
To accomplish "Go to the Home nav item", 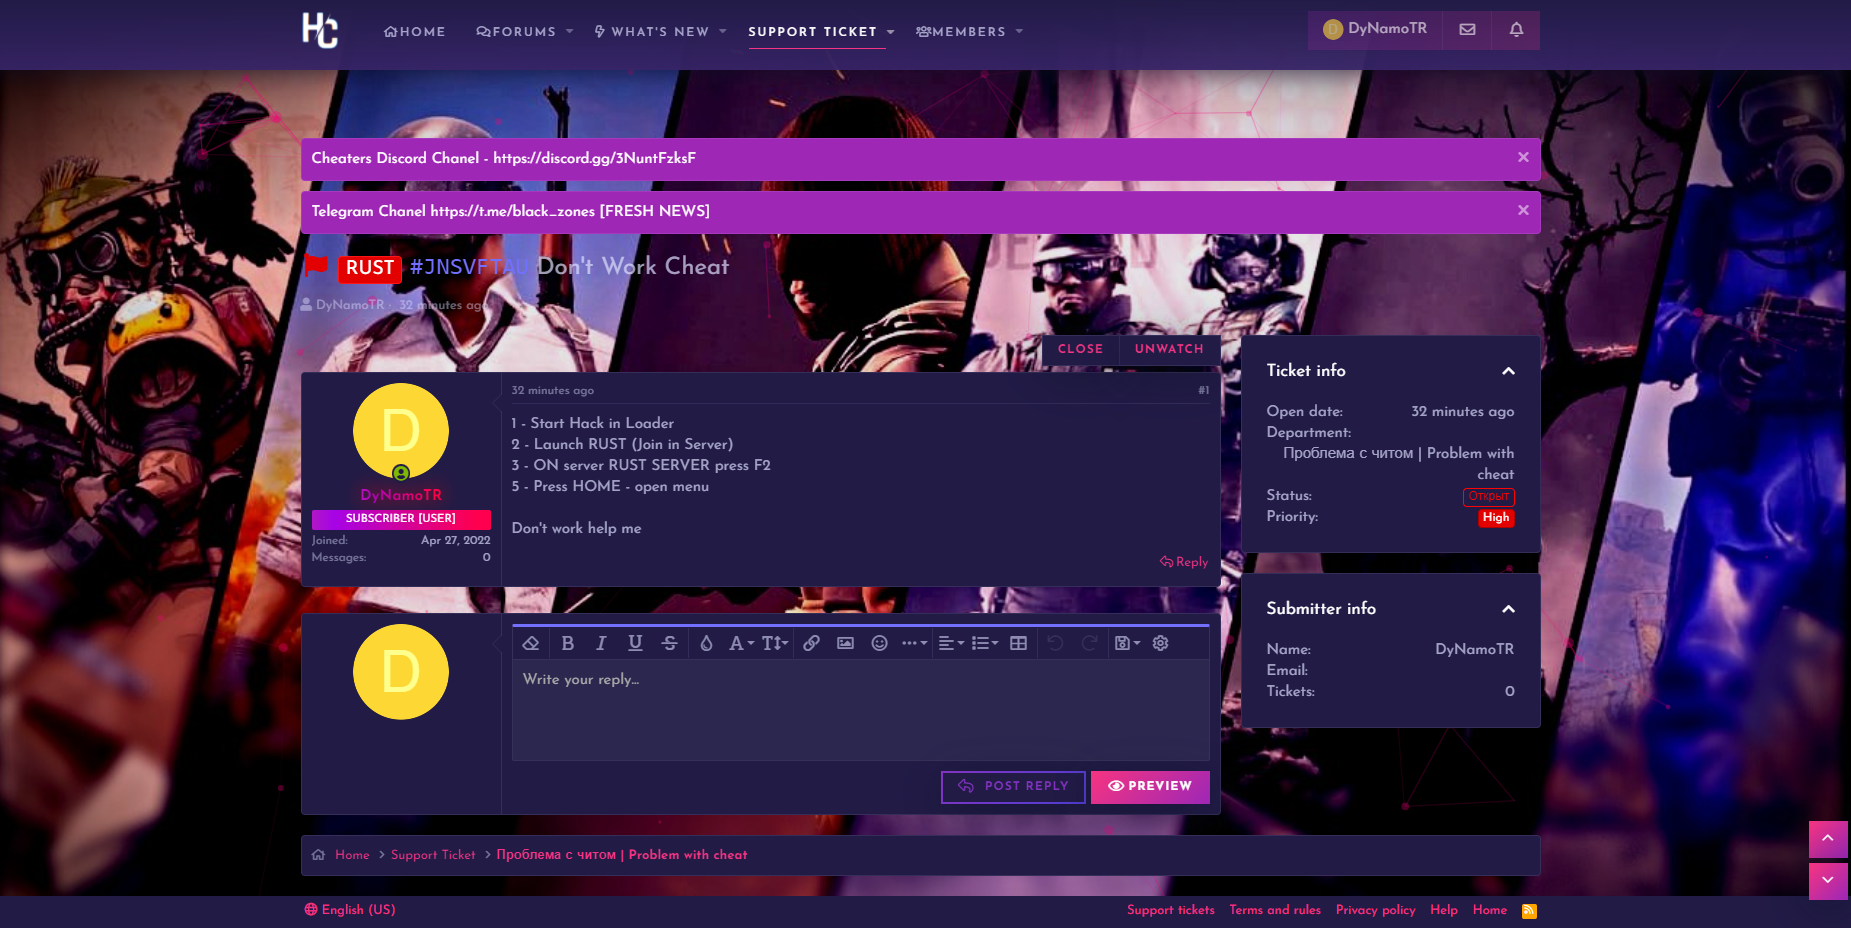I will [x=415, y=32].
